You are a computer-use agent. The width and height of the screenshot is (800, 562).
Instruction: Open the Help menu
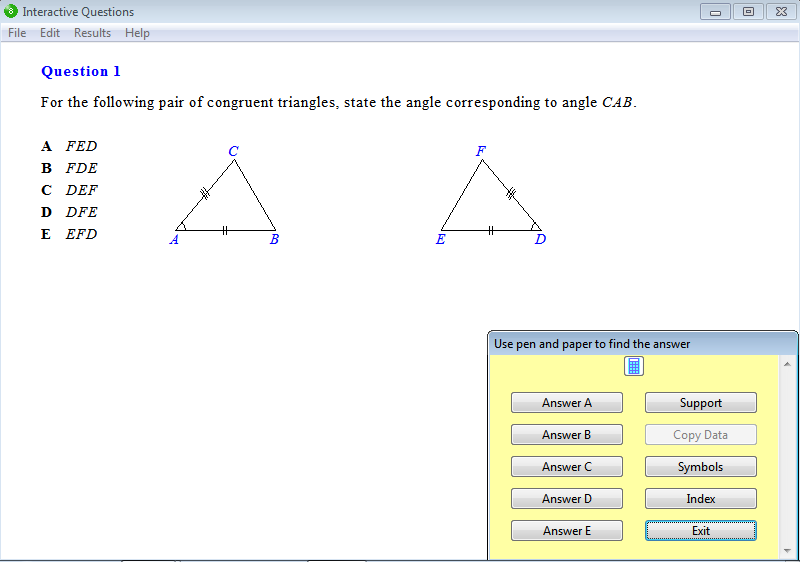point(137,33)
